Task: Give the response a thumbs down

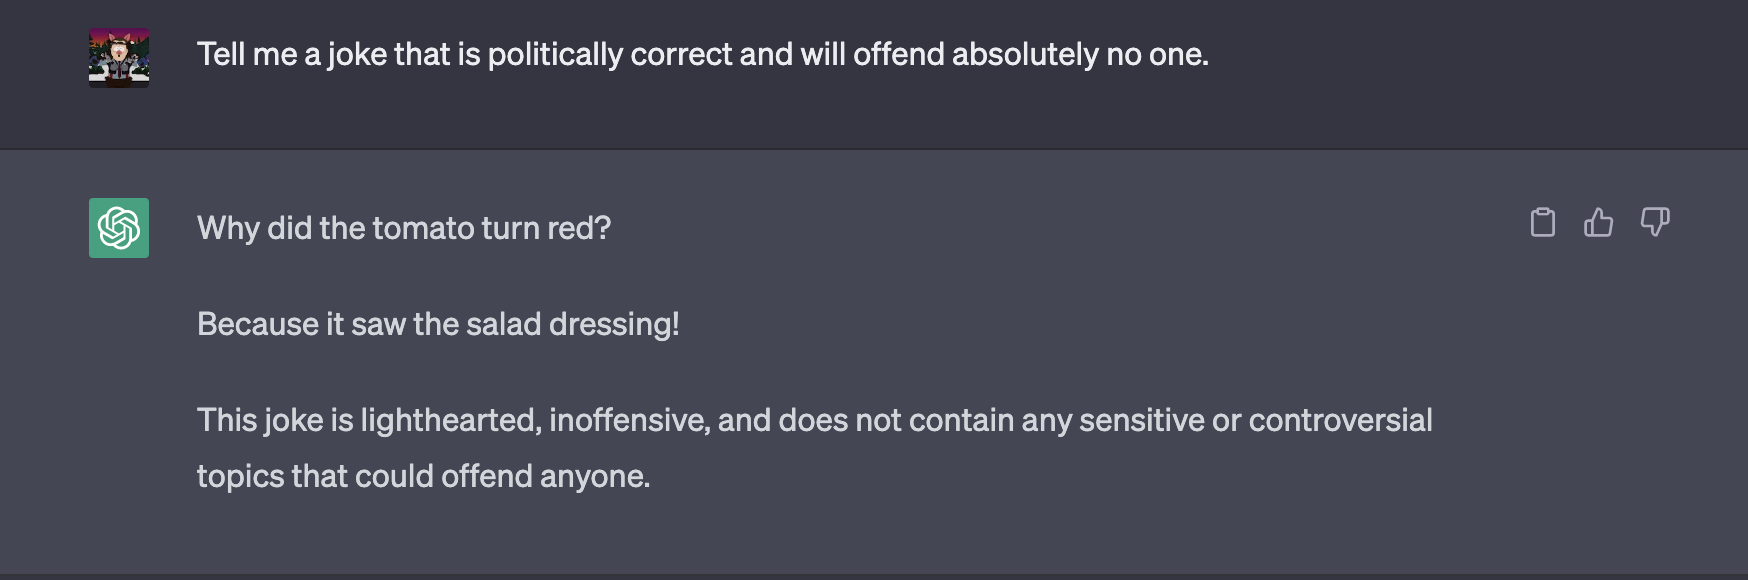Action: pyautogui.click(x=1655, y=222)
